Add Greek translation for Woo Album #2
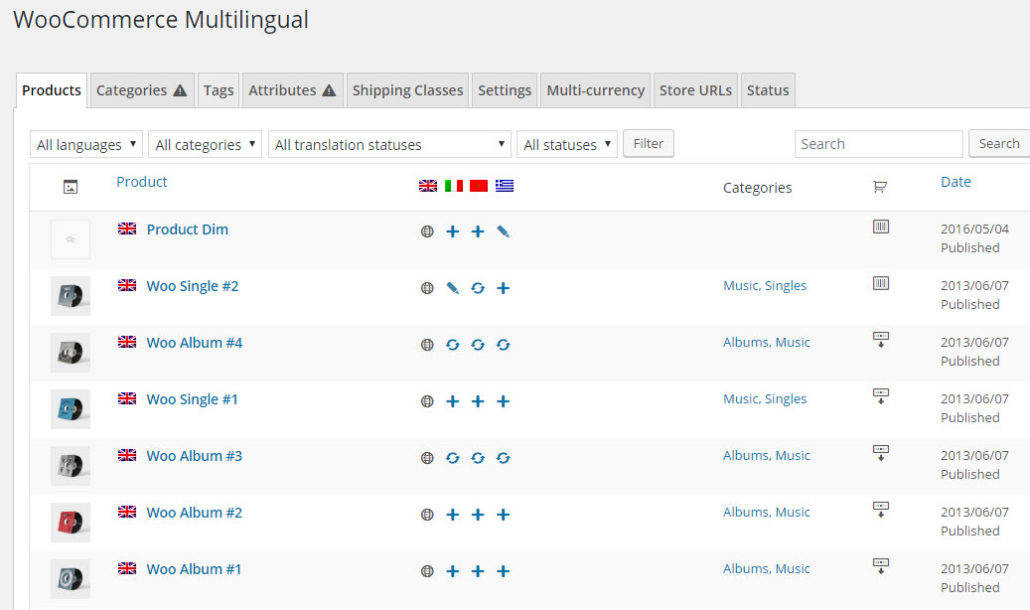Viewport: 1030px width, 610px height. coord(503,514)
